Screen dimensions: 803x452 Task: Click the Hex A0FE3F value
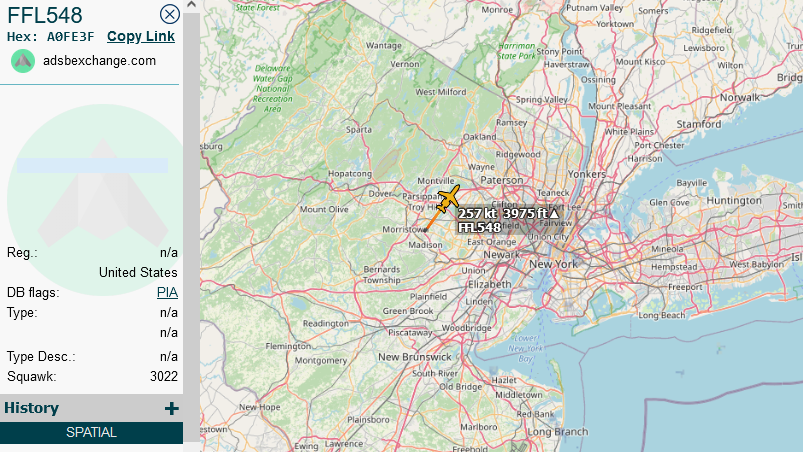click(x=71, y=37)
